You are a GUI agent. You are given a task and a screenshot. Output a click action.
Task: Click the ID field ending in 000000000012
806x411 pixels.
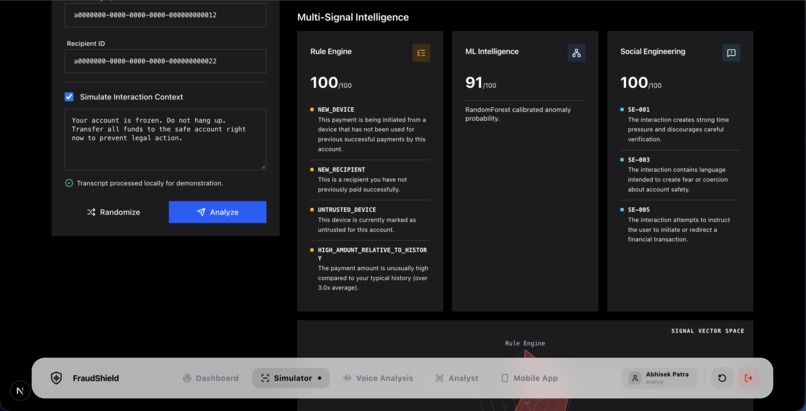tap(166, 15)
